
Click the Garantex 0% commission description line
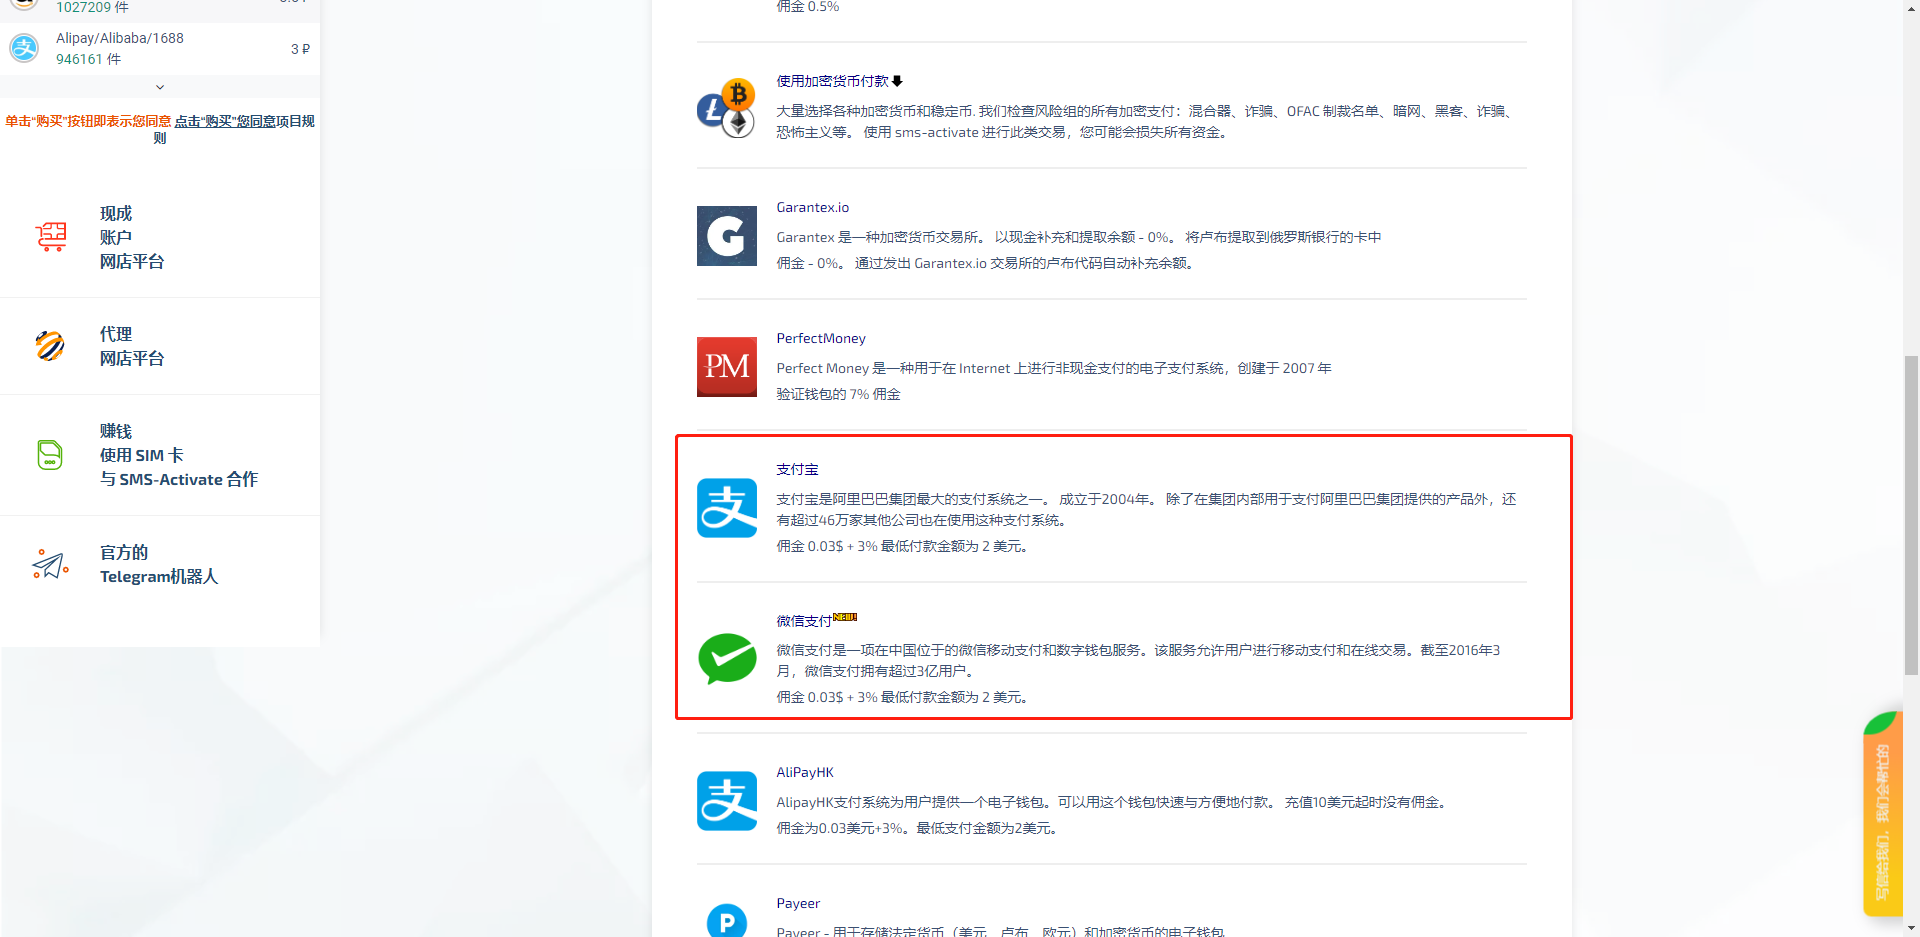point(985,263)
